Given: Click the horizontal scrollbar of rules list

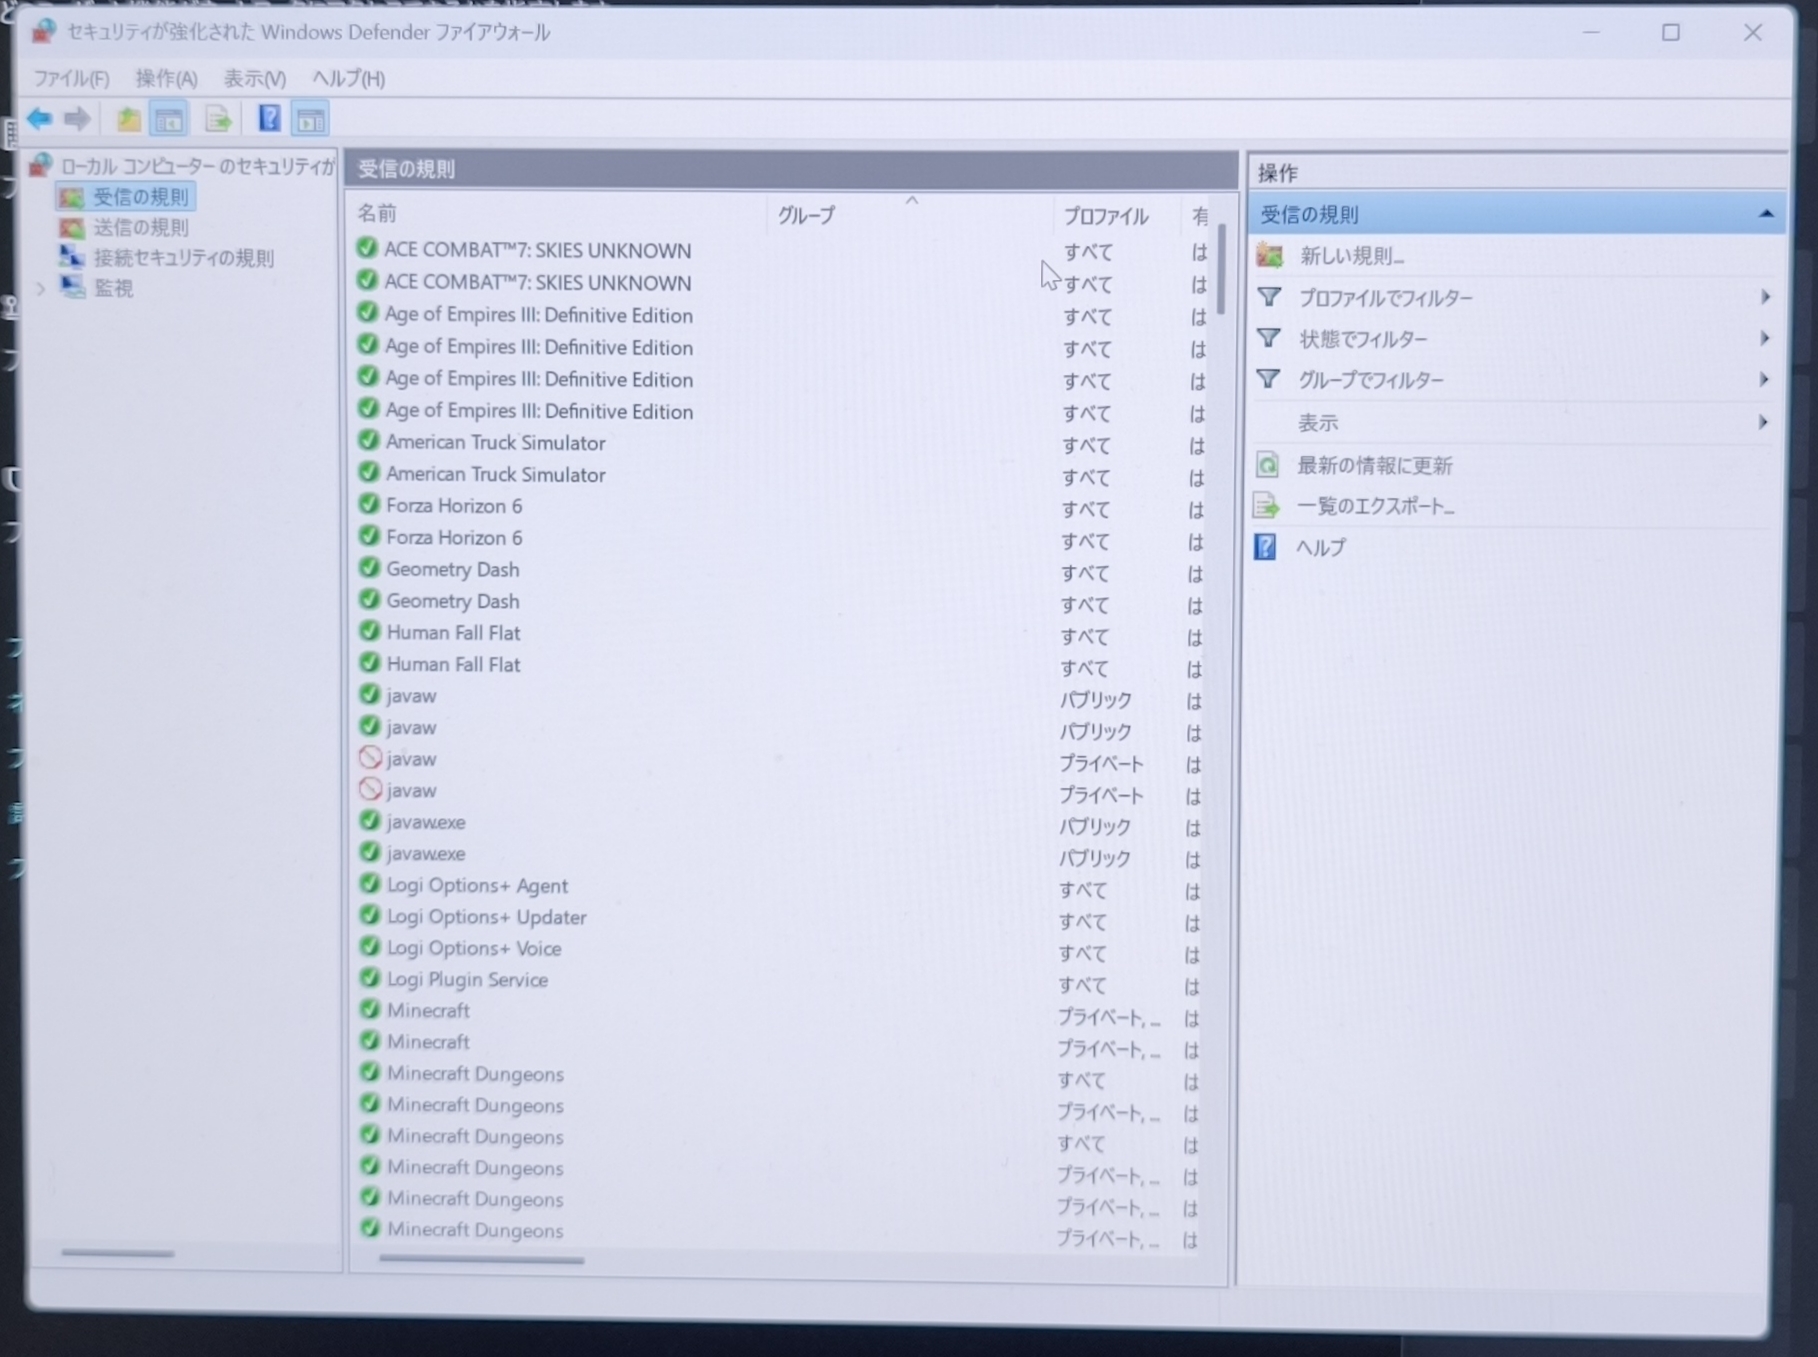Looking at the screenshot, I should pyautogui.click(x=481, y=1260).
